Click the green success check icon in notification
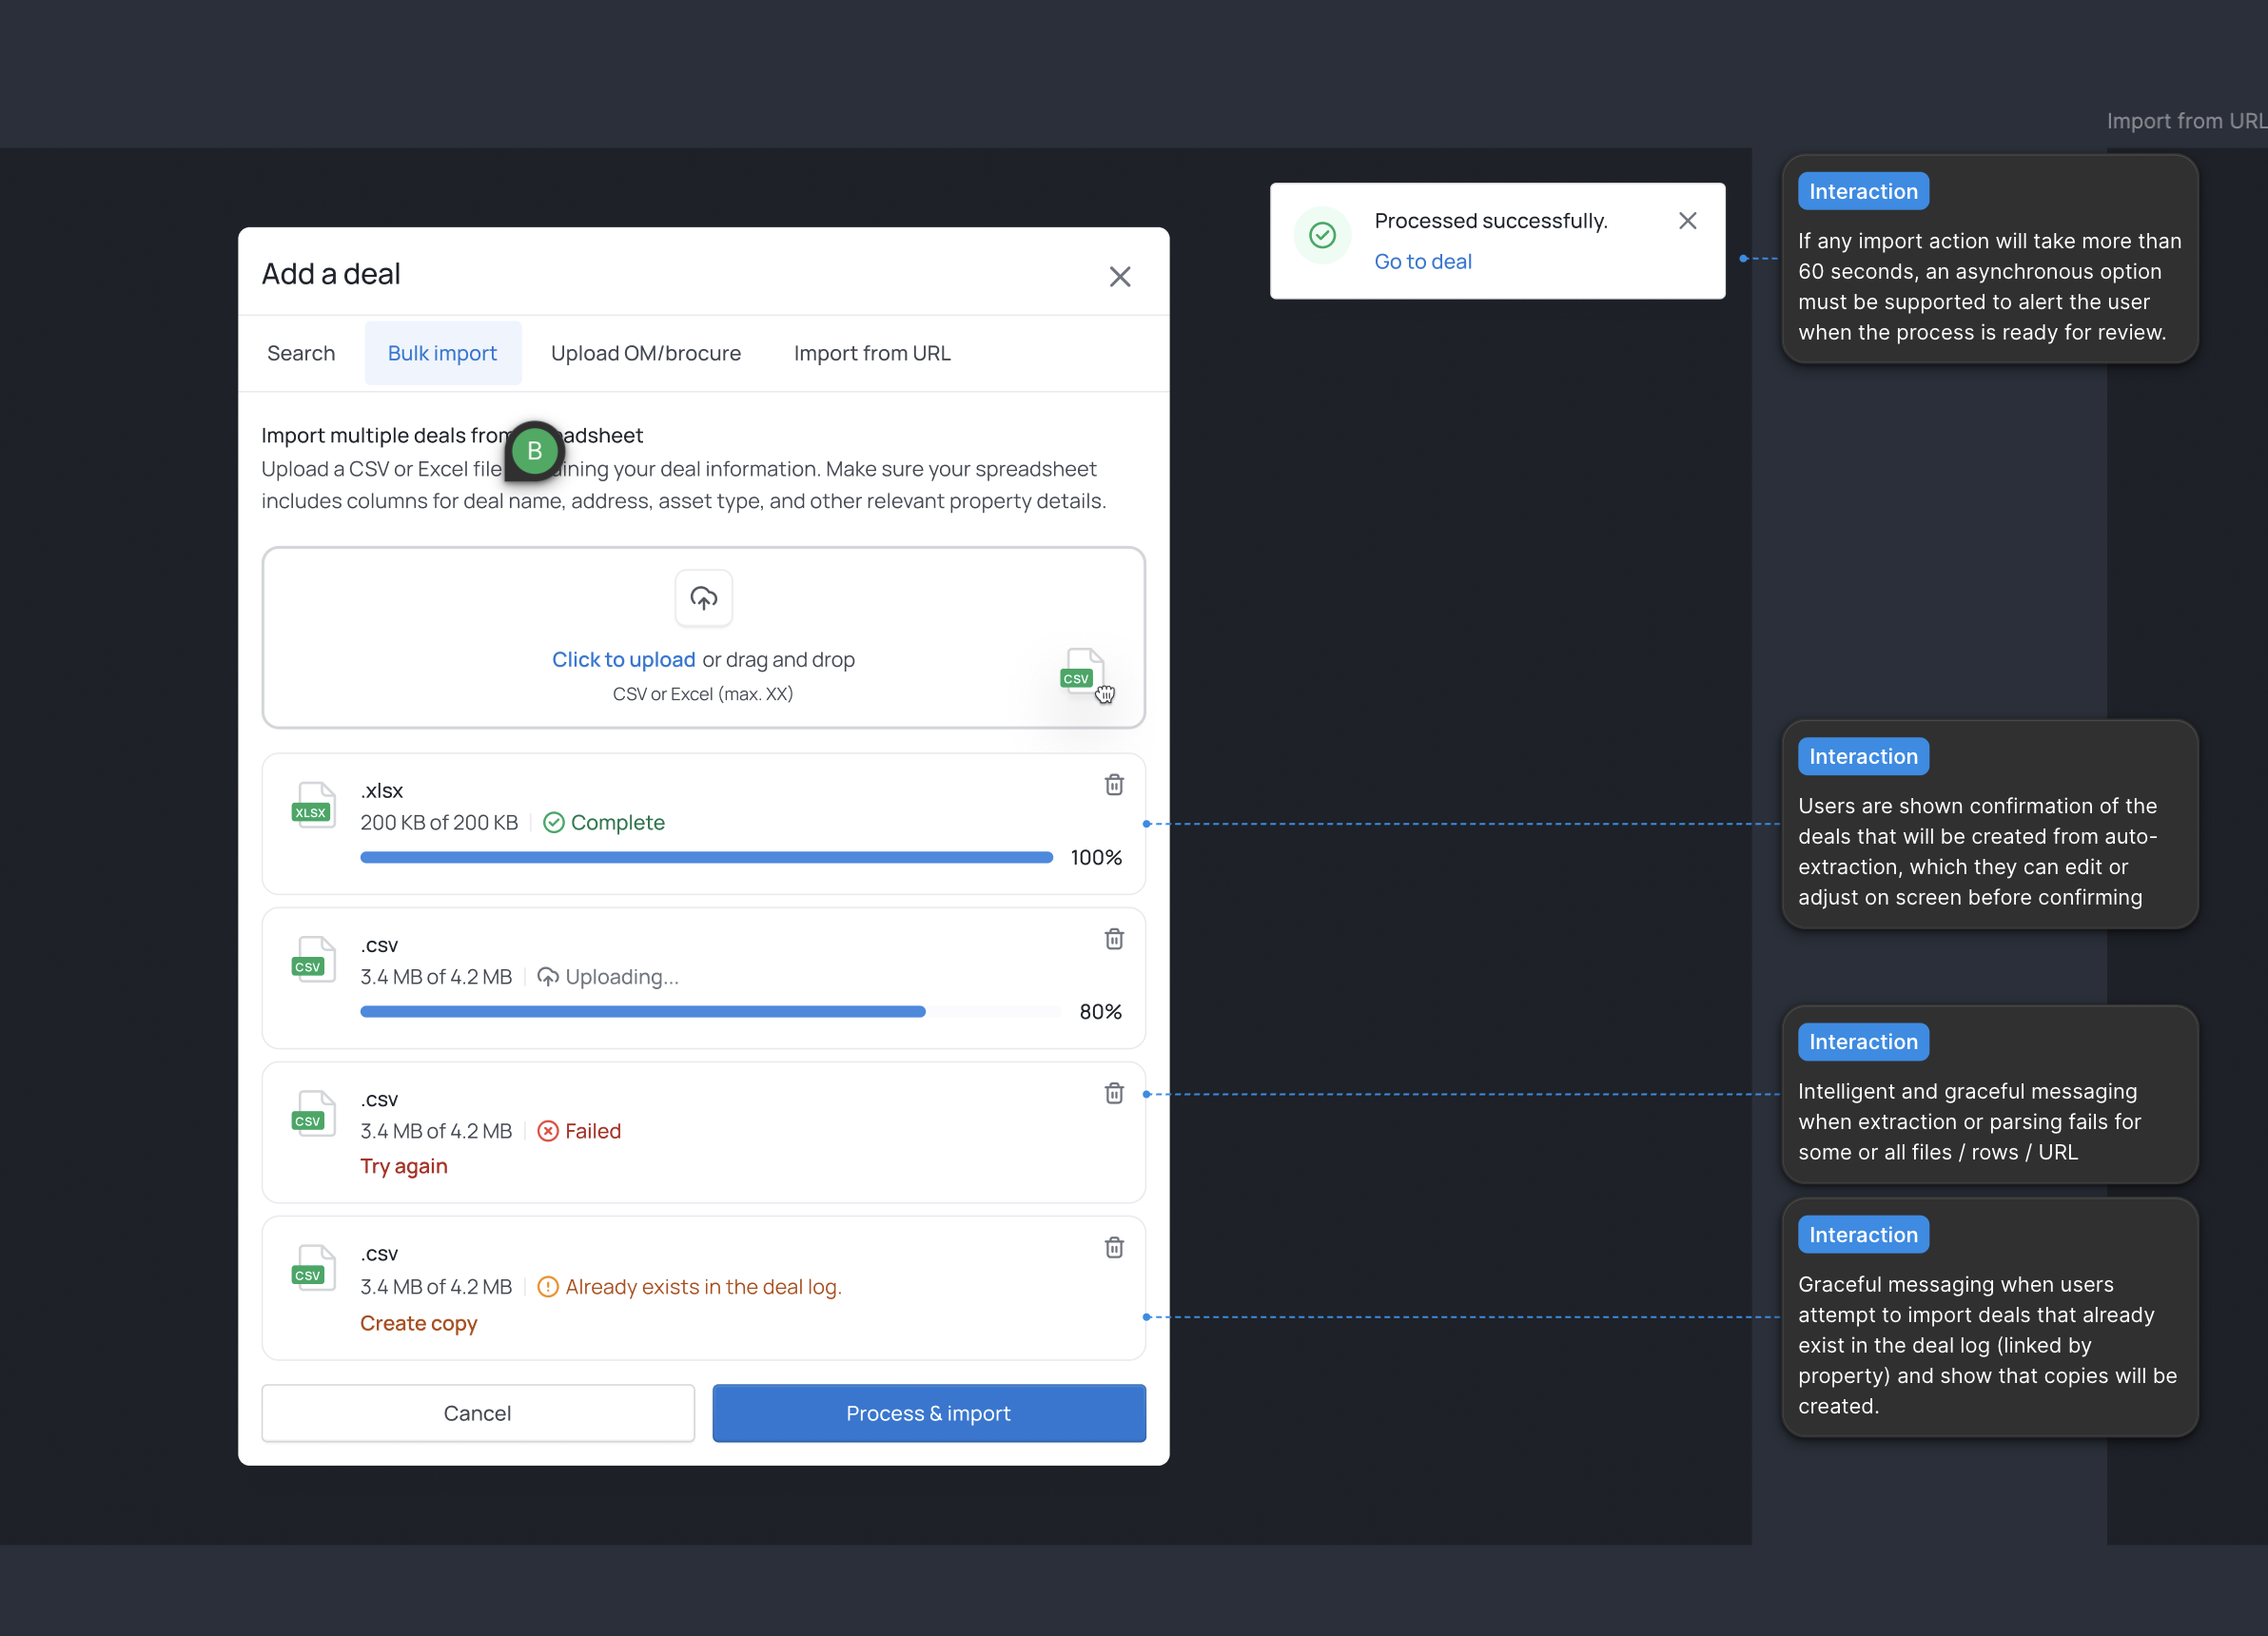The width and height of the screenshot is (2268, 1636). [1322, 235]
